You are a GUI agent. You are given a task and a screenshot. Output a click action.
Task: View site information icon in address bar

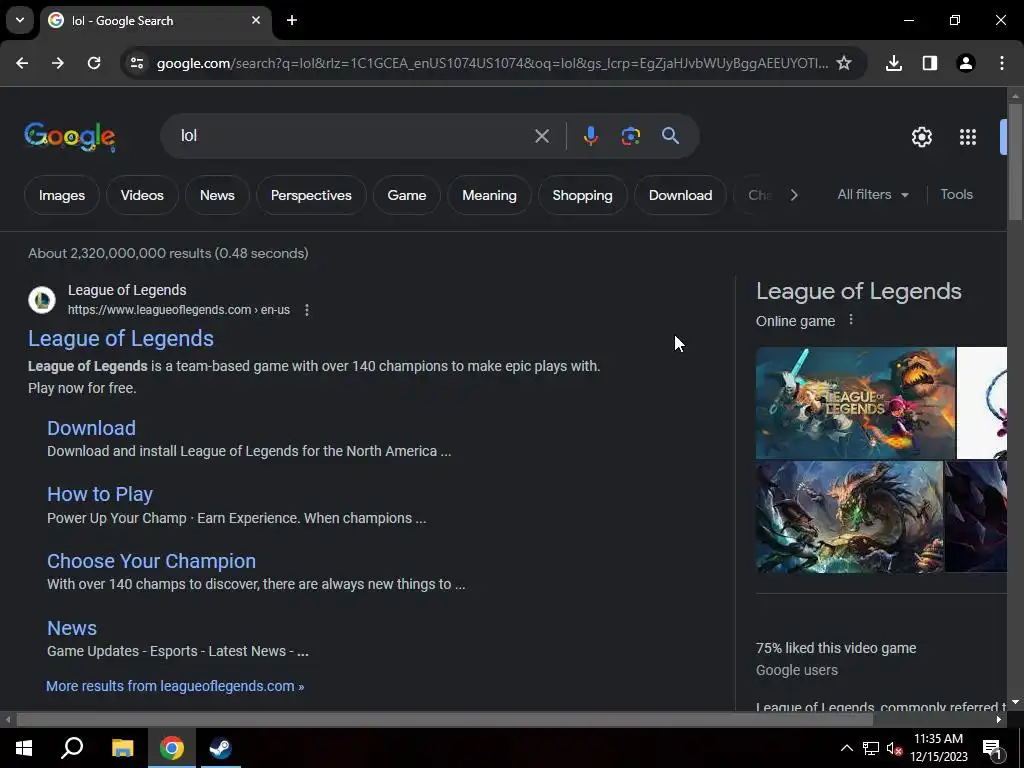[137, 63]
